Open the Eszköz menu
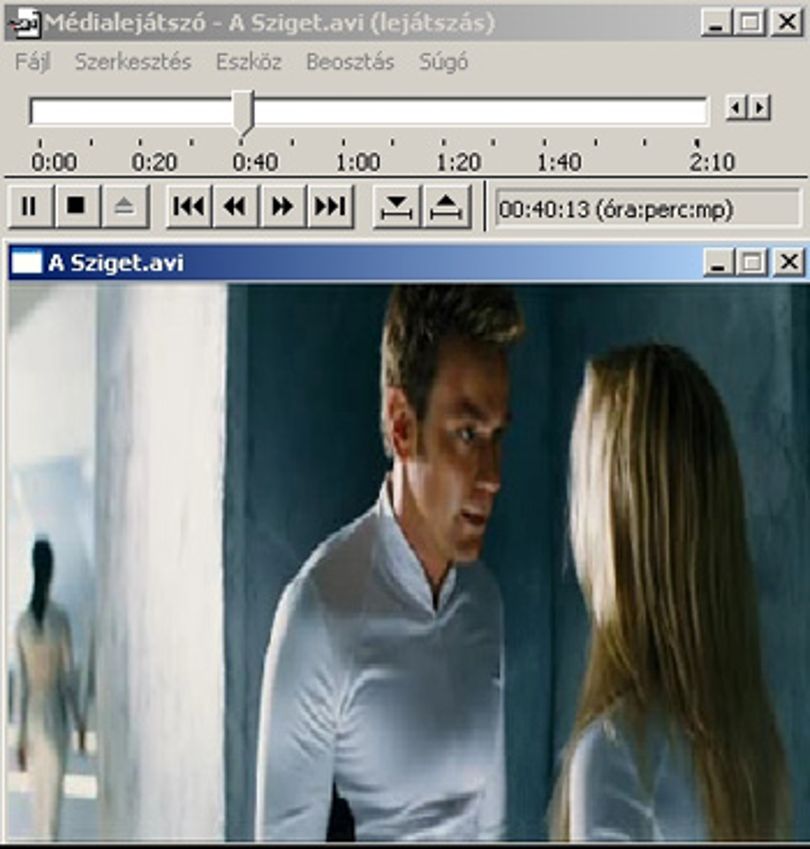 point(249,62)
